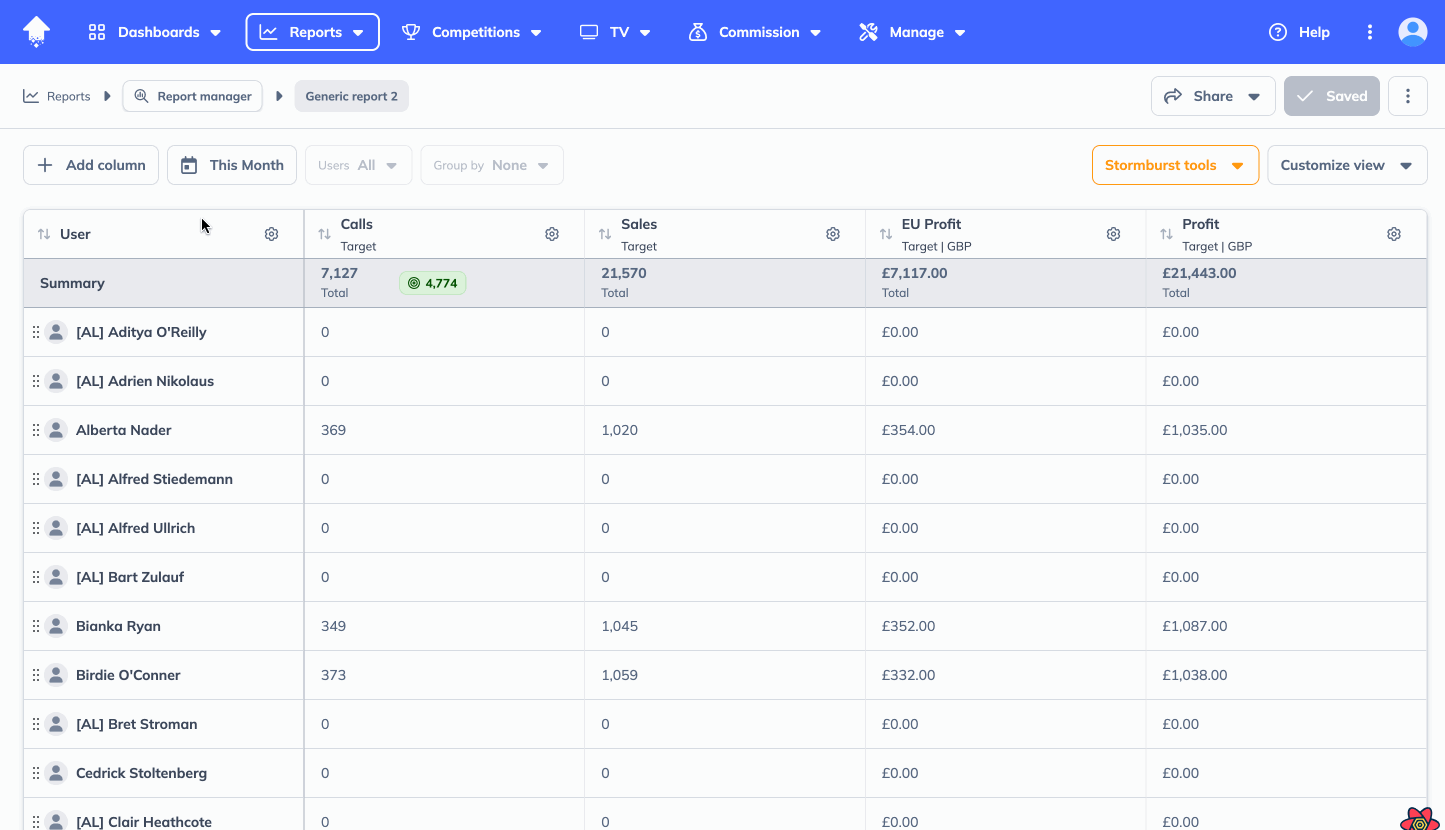This screenshot has height=830, width=1445.
Task: Expand the Stormburst tools dropdown
Action: click(1174, 165)
